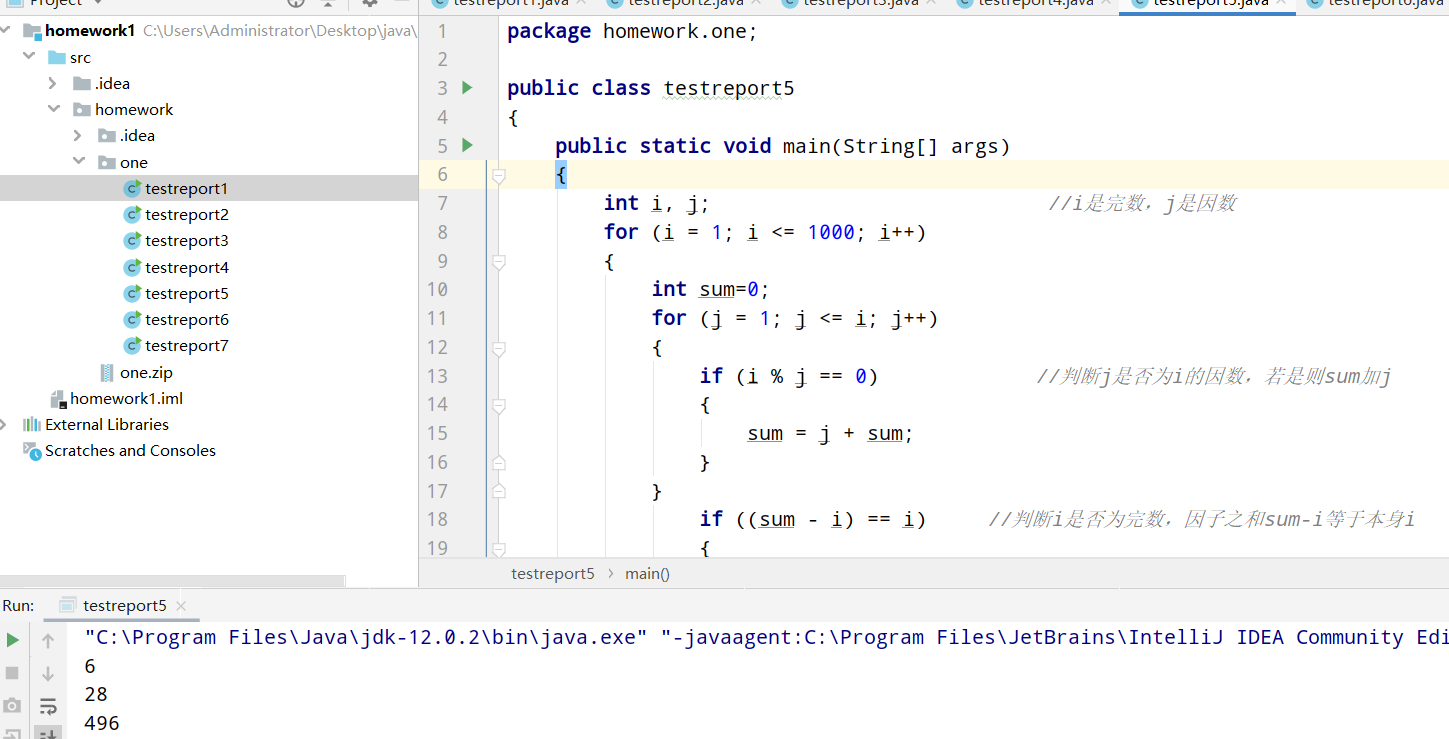Stop the running process in the Run panel
Viewport: 1449px width, 739px height.
tap(13, 673)
